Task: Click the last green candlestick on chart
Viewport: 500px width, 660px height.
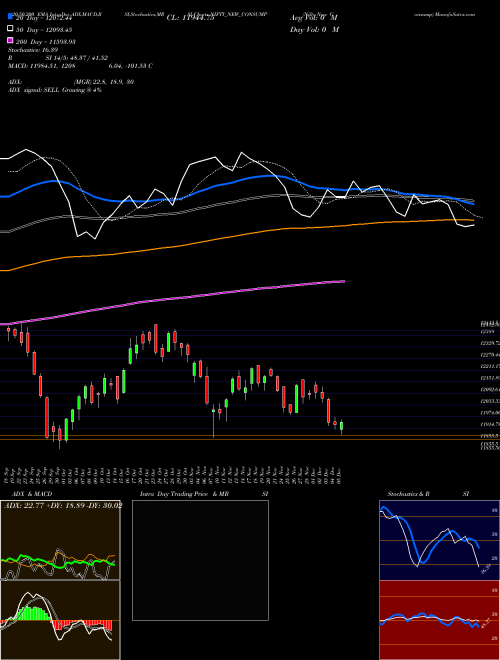Action: [341, 426]
